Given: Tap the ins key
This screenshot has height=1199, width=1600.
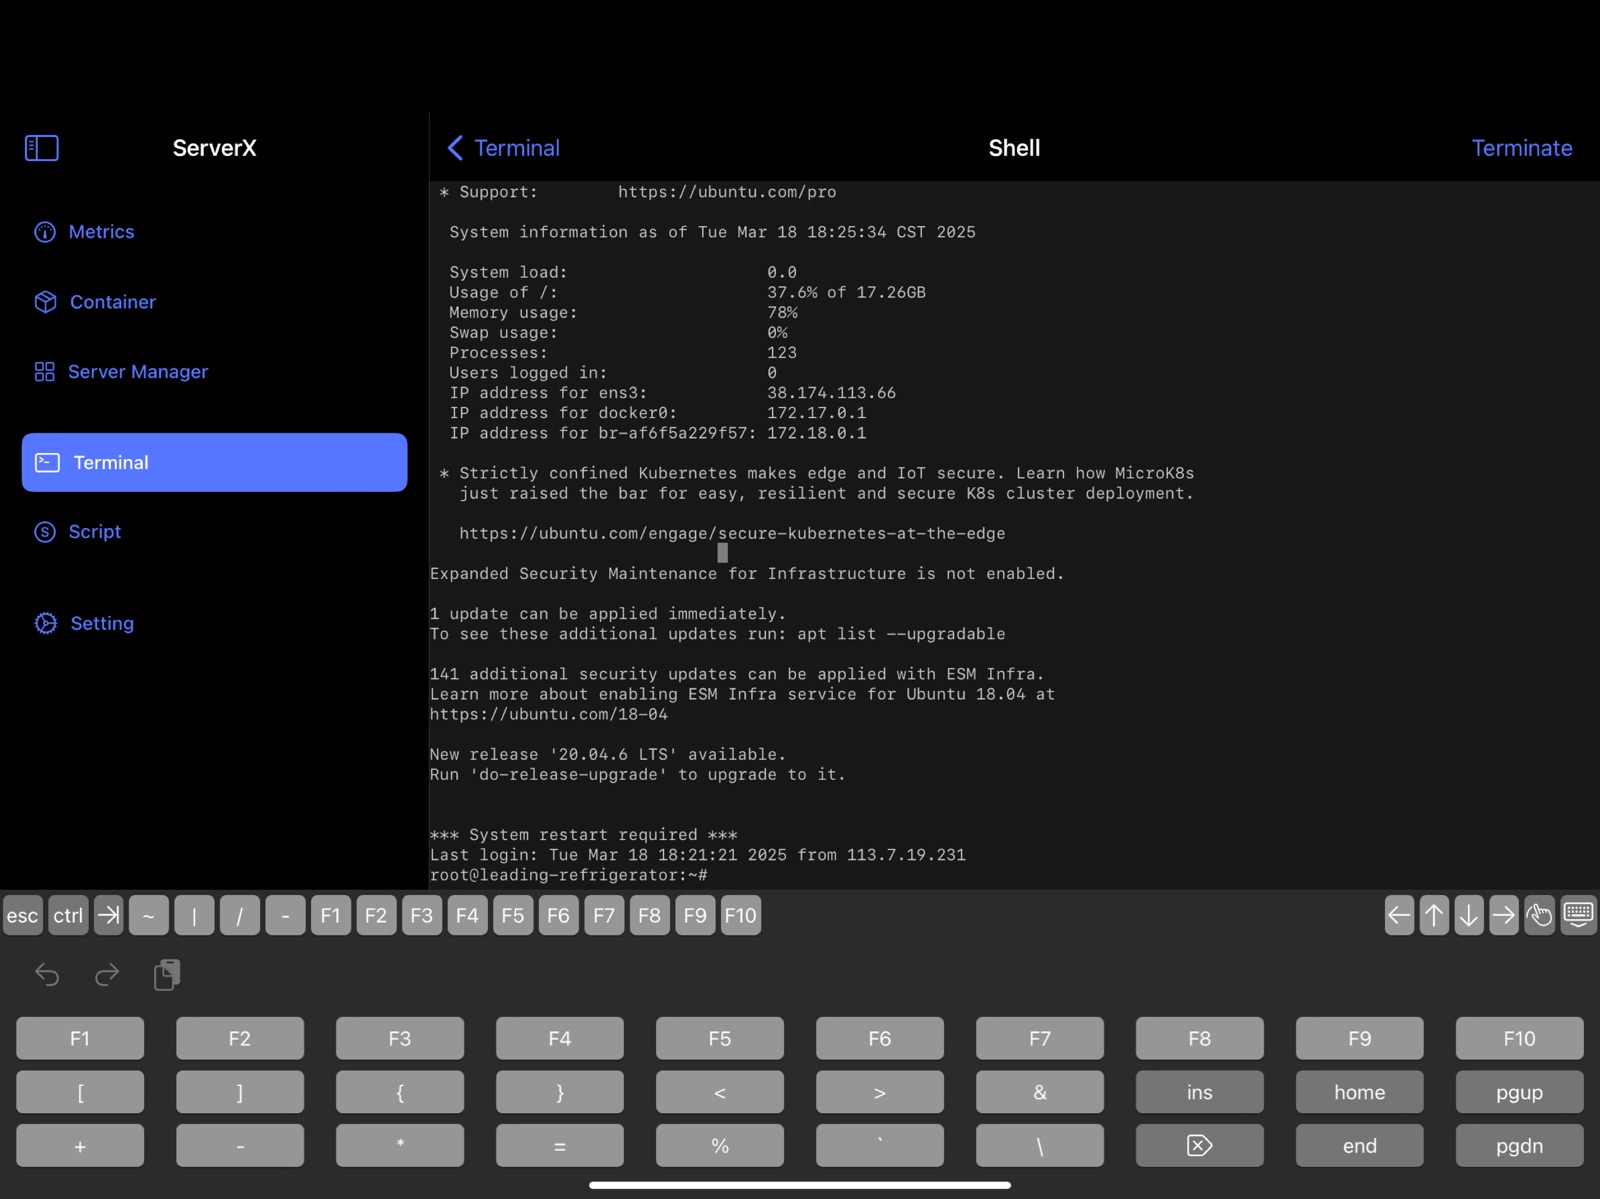Looking at the screenshot, I should click(1200, 1092).
